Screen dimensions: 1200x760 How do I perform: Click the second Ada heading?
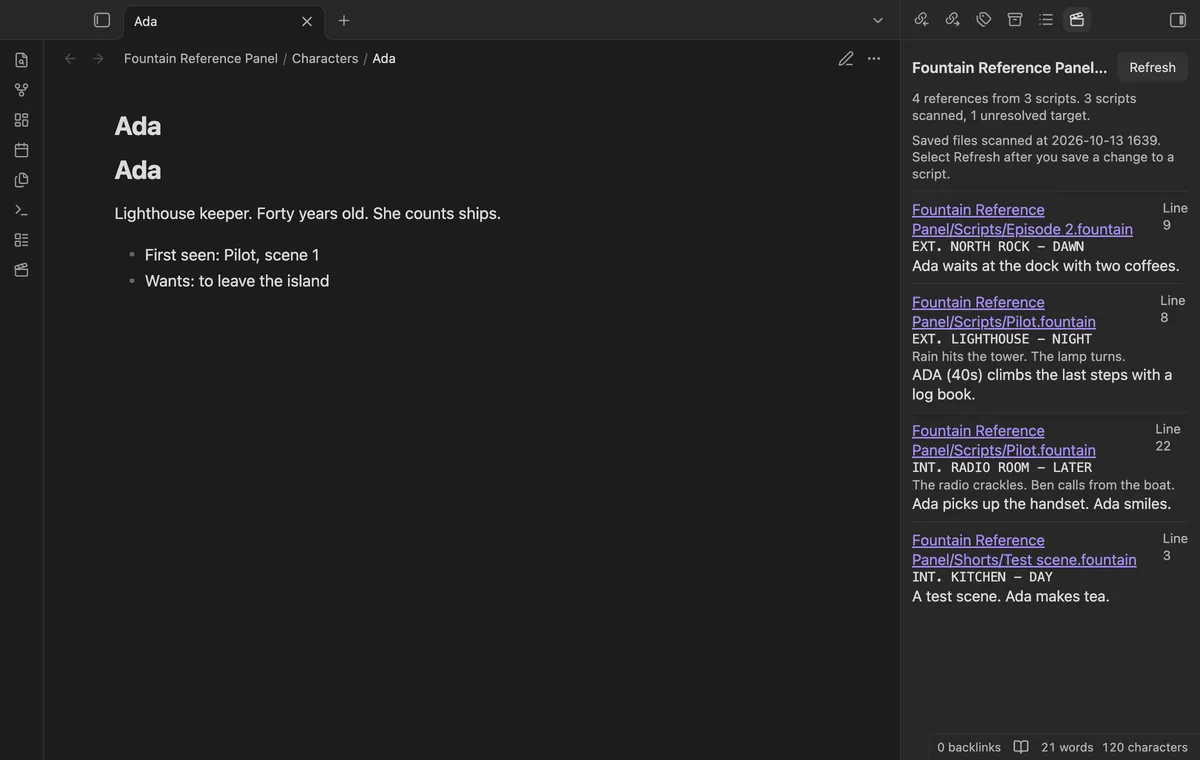coord(138,170)
